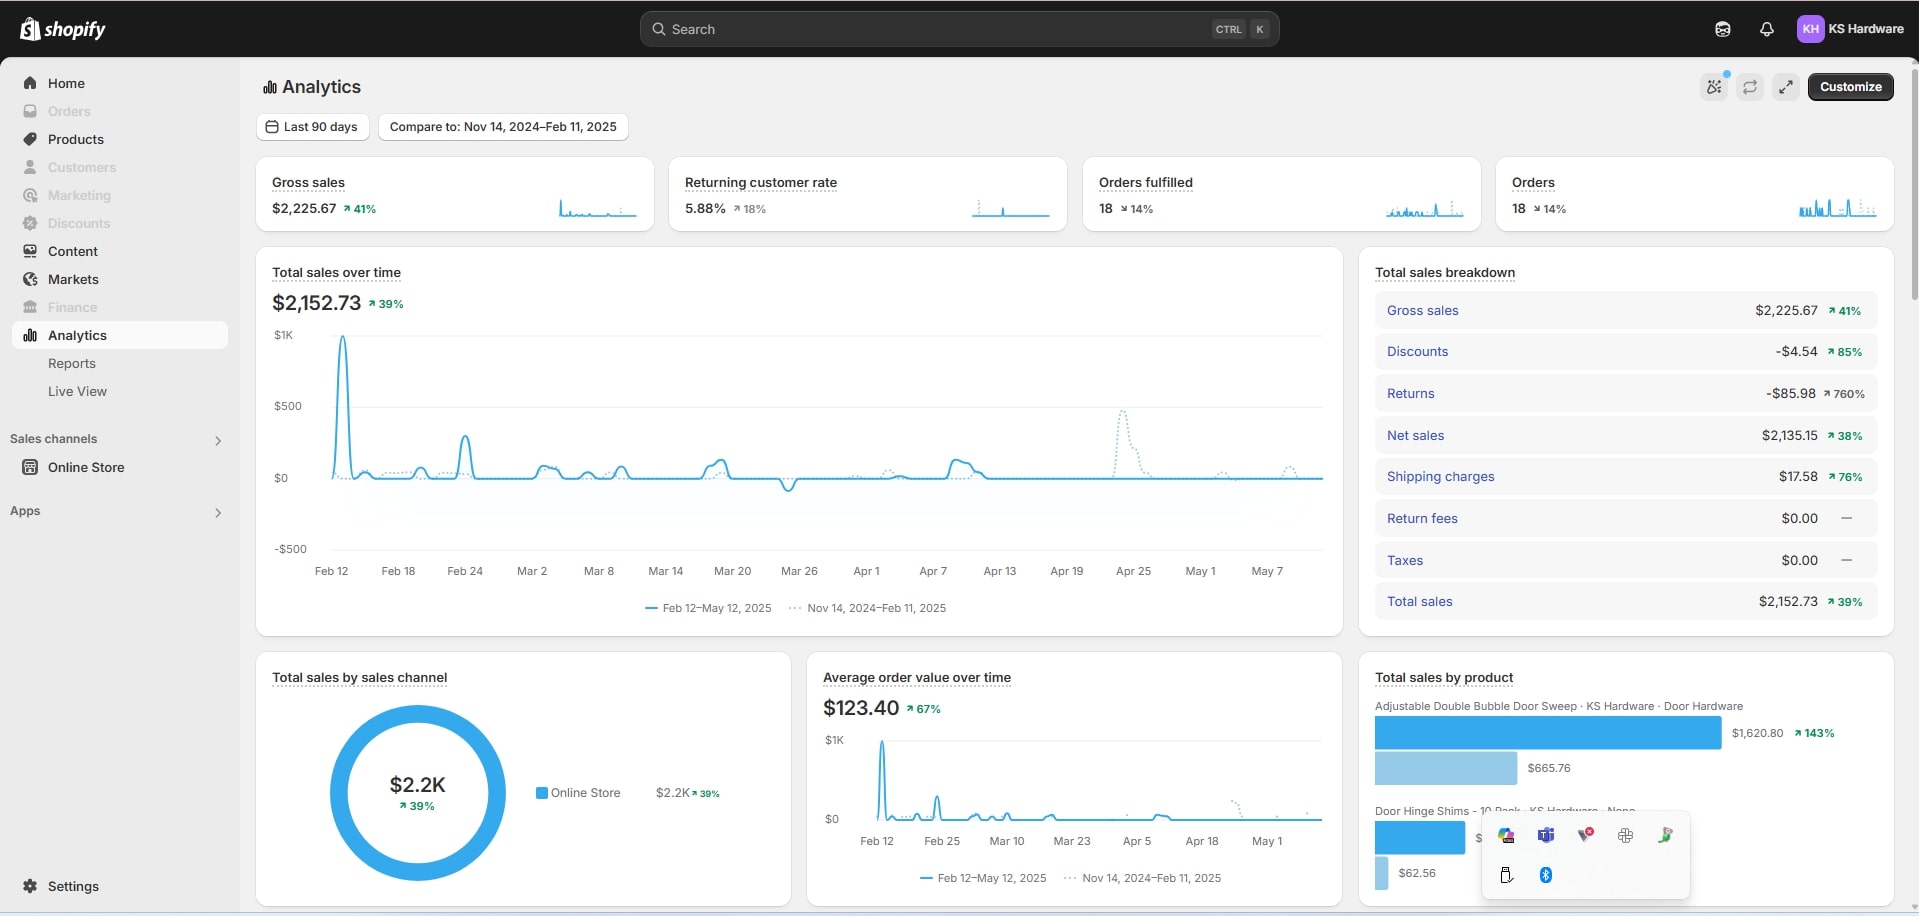The height and width of the screenshot is (916, 1919).
Task: Expand the Sales channels section chevron
Action: click(x=218, y=440)
